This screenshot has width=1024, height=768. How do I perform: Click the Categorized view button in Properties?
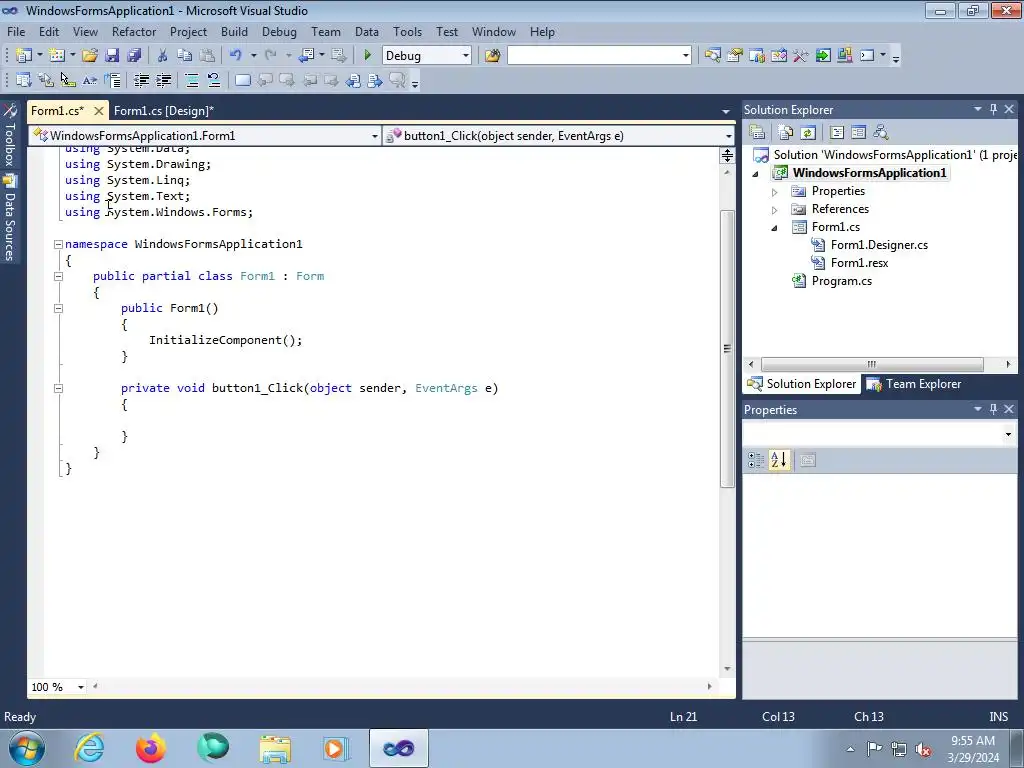pyautogui.click(x=756, y=460)
